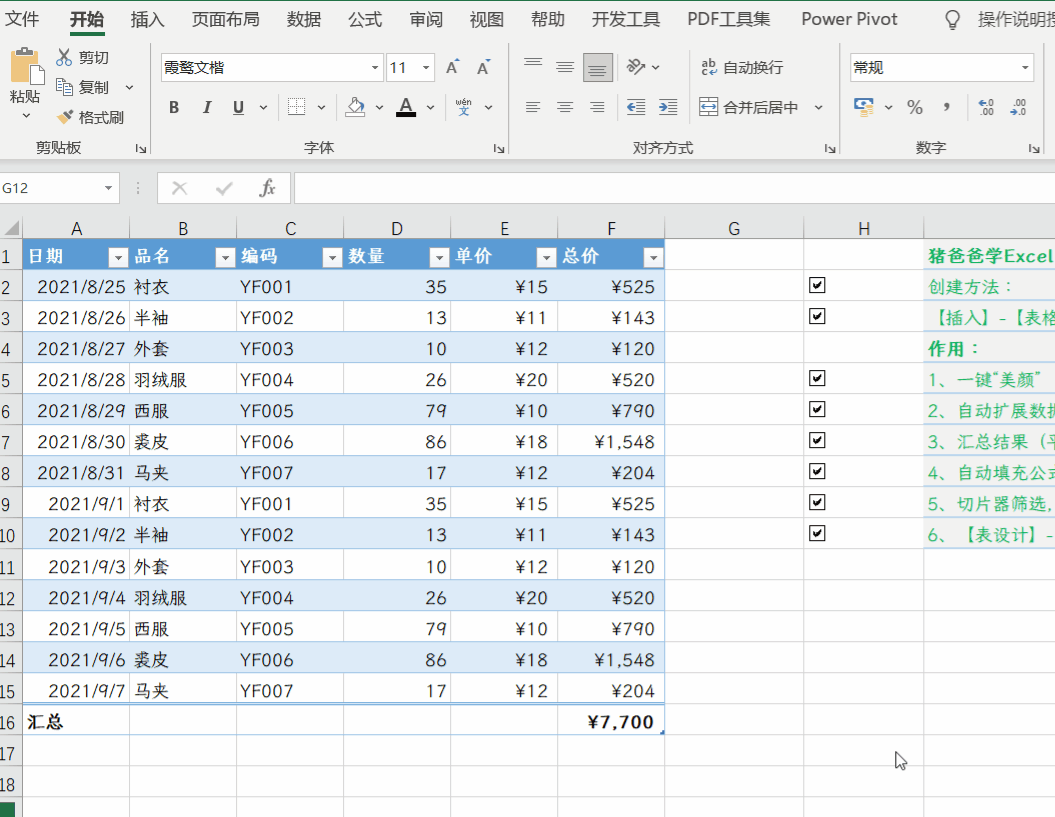Toggle the checkbox in row 10

click(817, 534)
